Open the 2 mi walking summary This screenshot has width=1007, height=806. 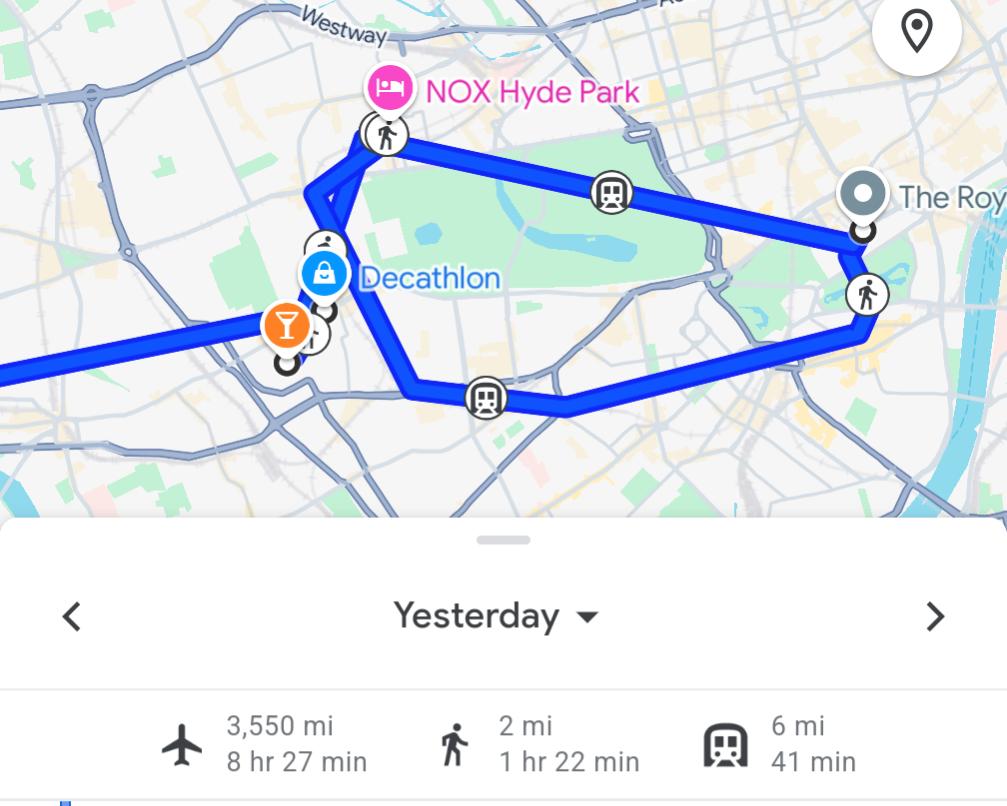(540, 744)
